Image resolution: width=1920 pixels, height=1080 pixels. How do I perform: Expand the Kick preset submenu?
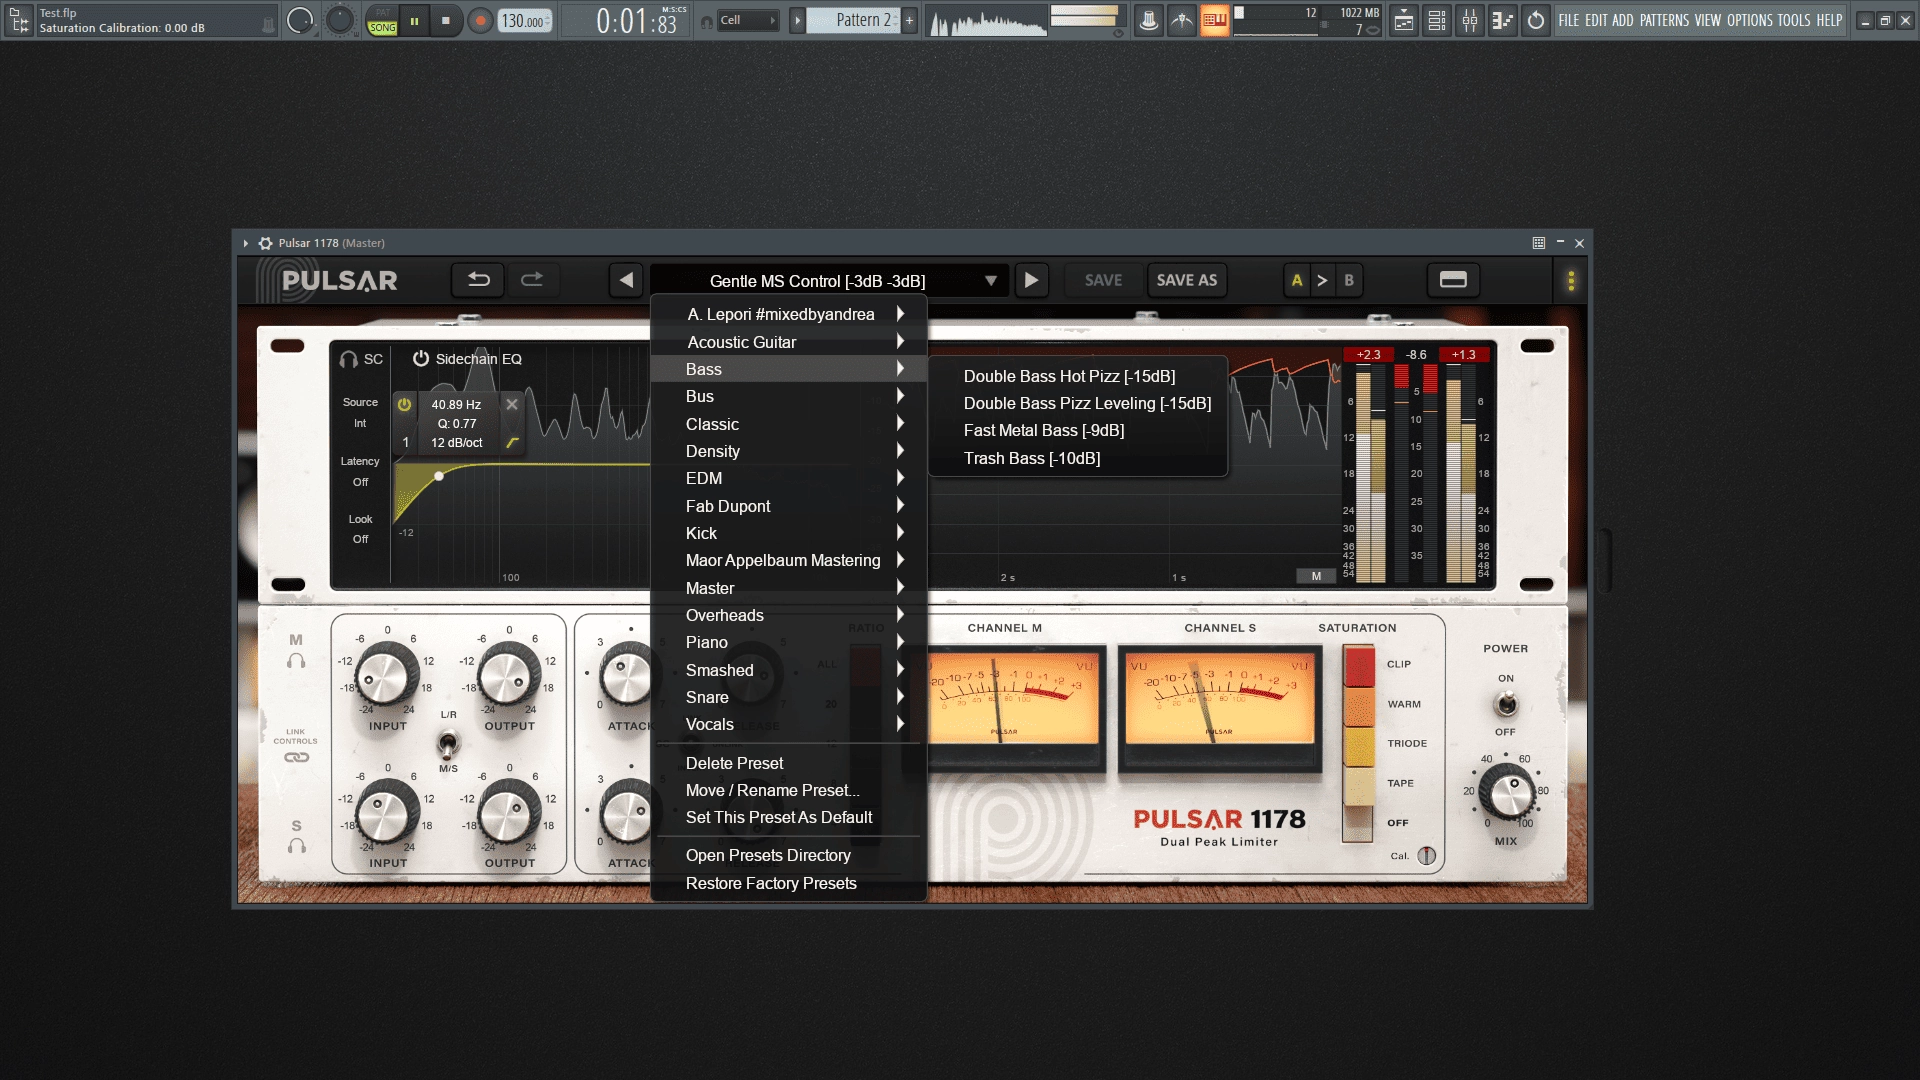tap(789, 533)
